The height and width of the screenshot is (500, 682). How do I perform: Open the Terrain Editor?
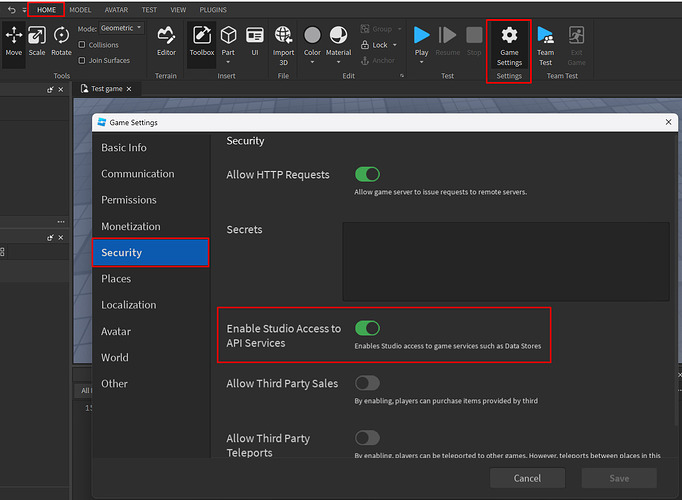(x=167, y=41)
